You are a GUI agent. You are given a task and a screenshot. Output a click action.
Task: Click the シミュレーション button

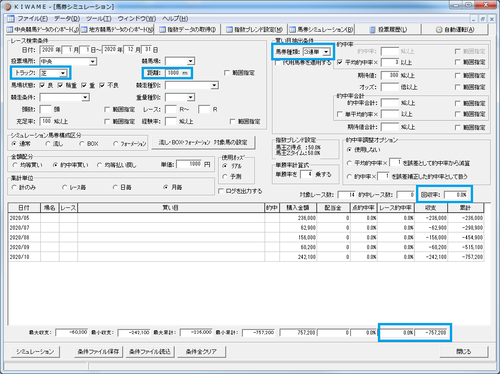click(x=35, y=351)
